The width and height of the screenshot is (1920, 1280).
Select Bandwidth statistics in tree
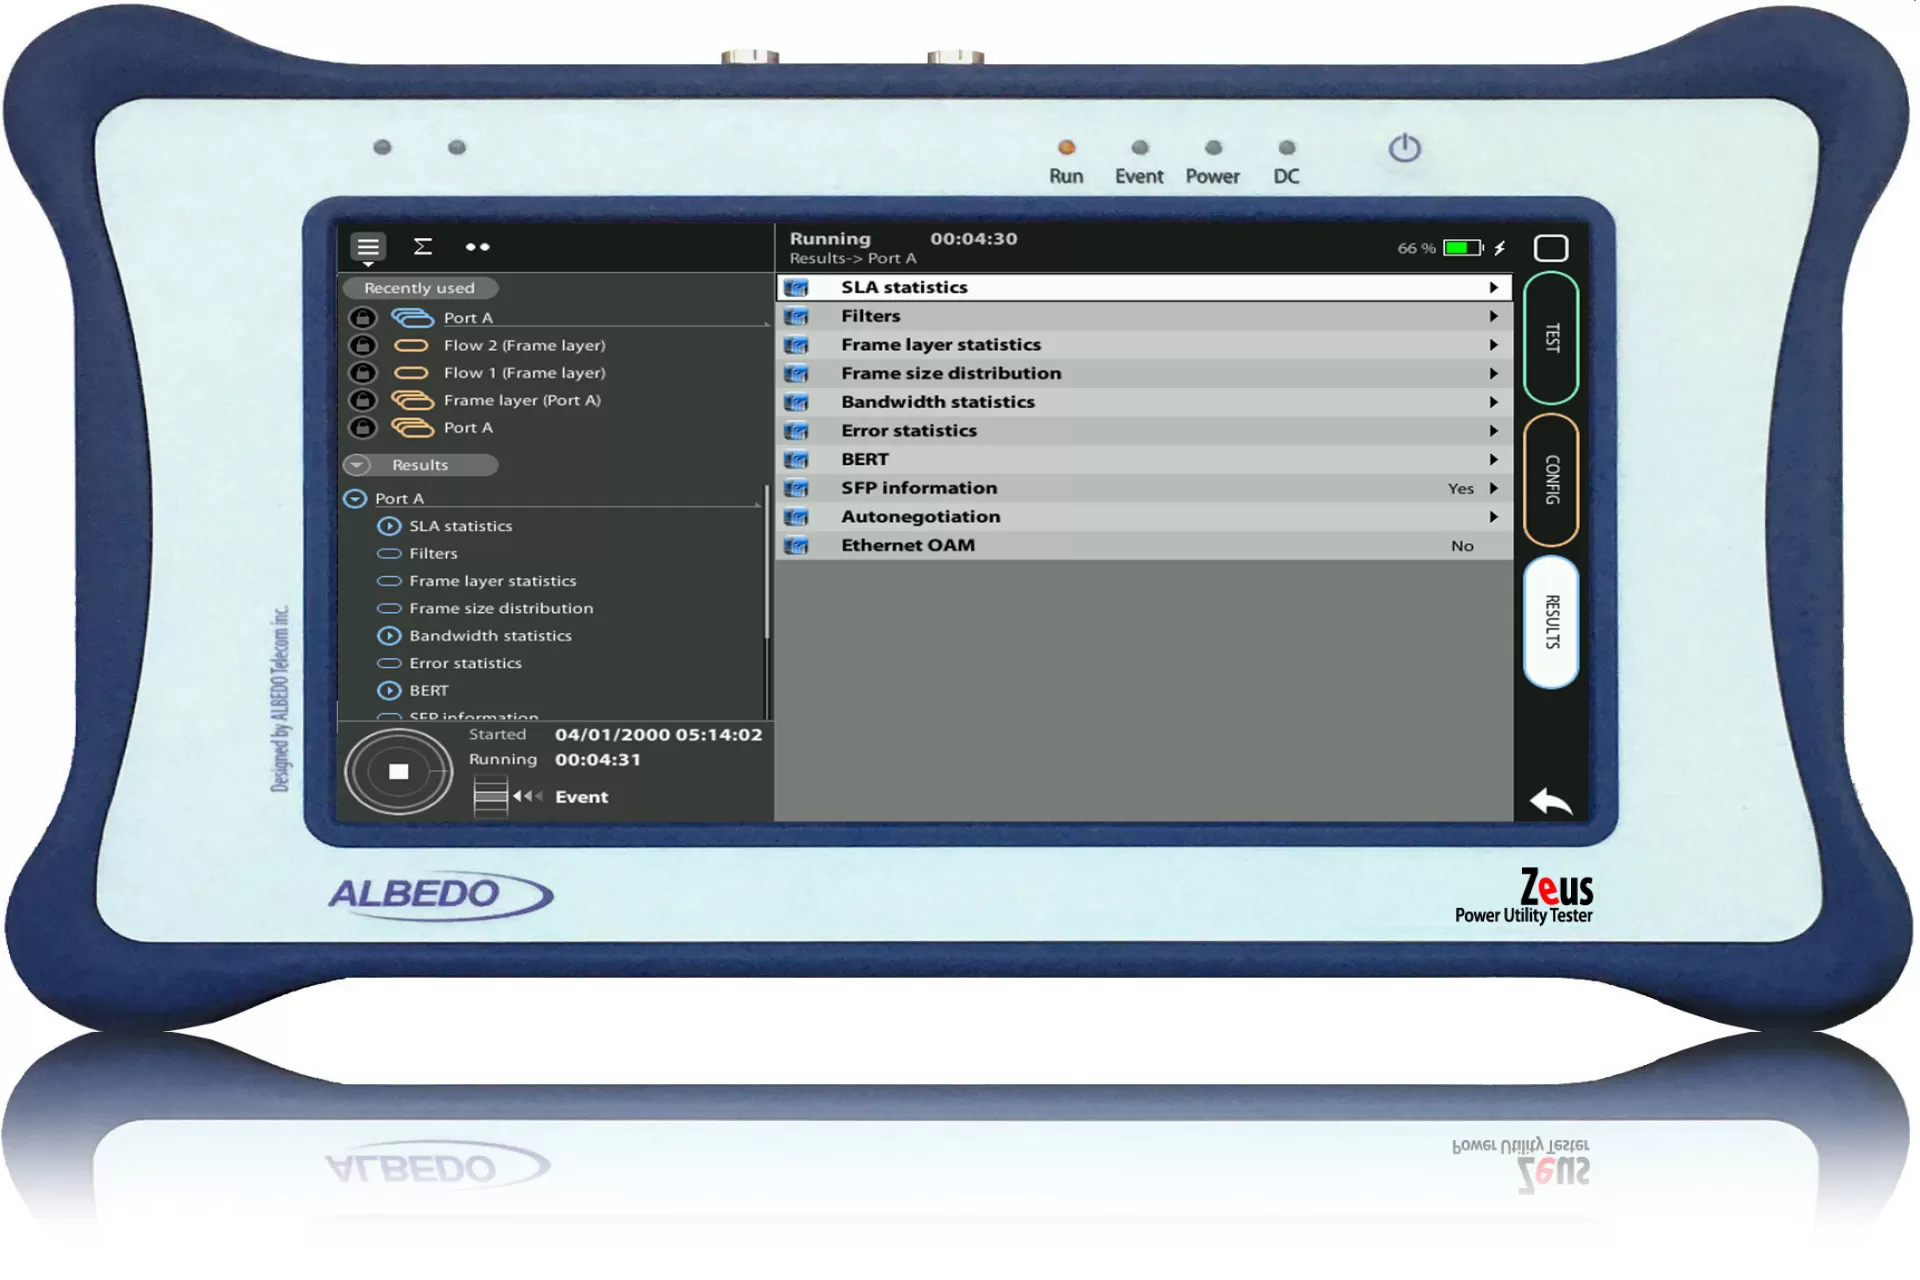point(490,636)
